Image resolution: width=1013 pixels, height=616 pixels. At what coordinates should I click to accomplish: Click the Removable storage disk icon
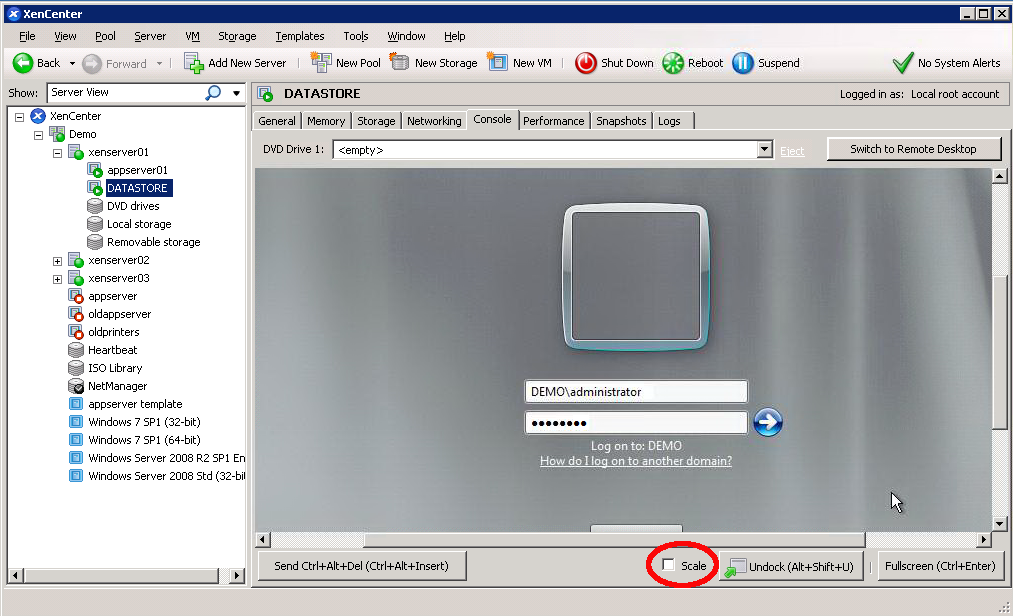[95, 242]
